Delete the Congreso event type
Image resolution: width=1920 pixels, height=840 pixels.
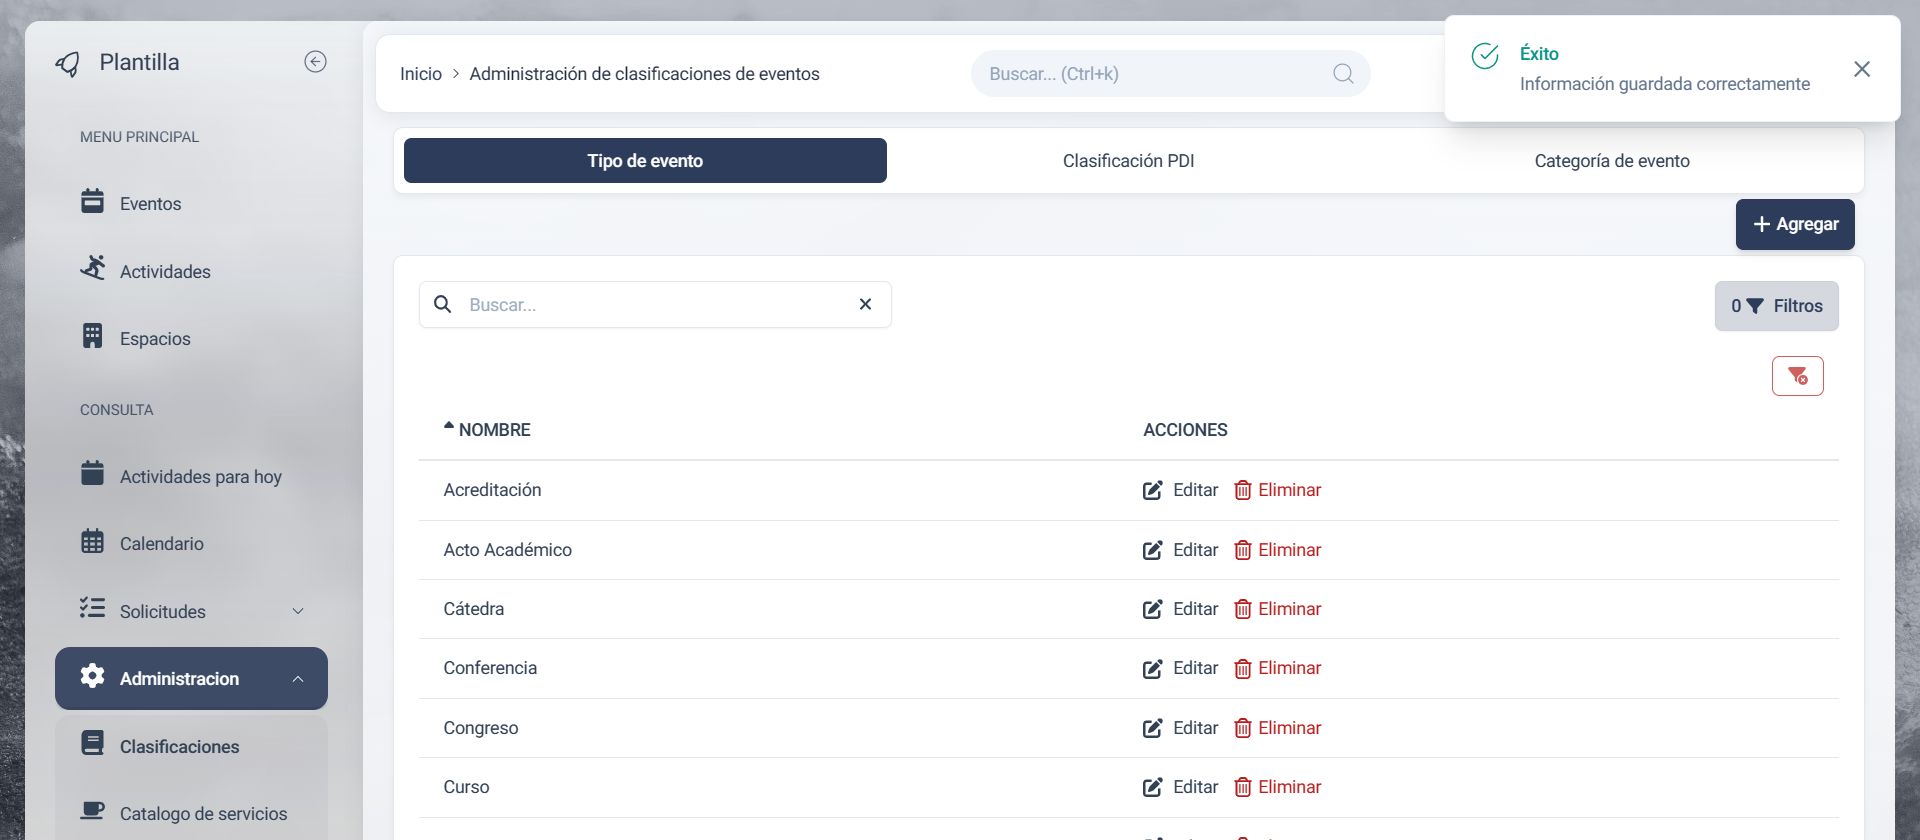pyautogui.click(x=1278, y=728)
